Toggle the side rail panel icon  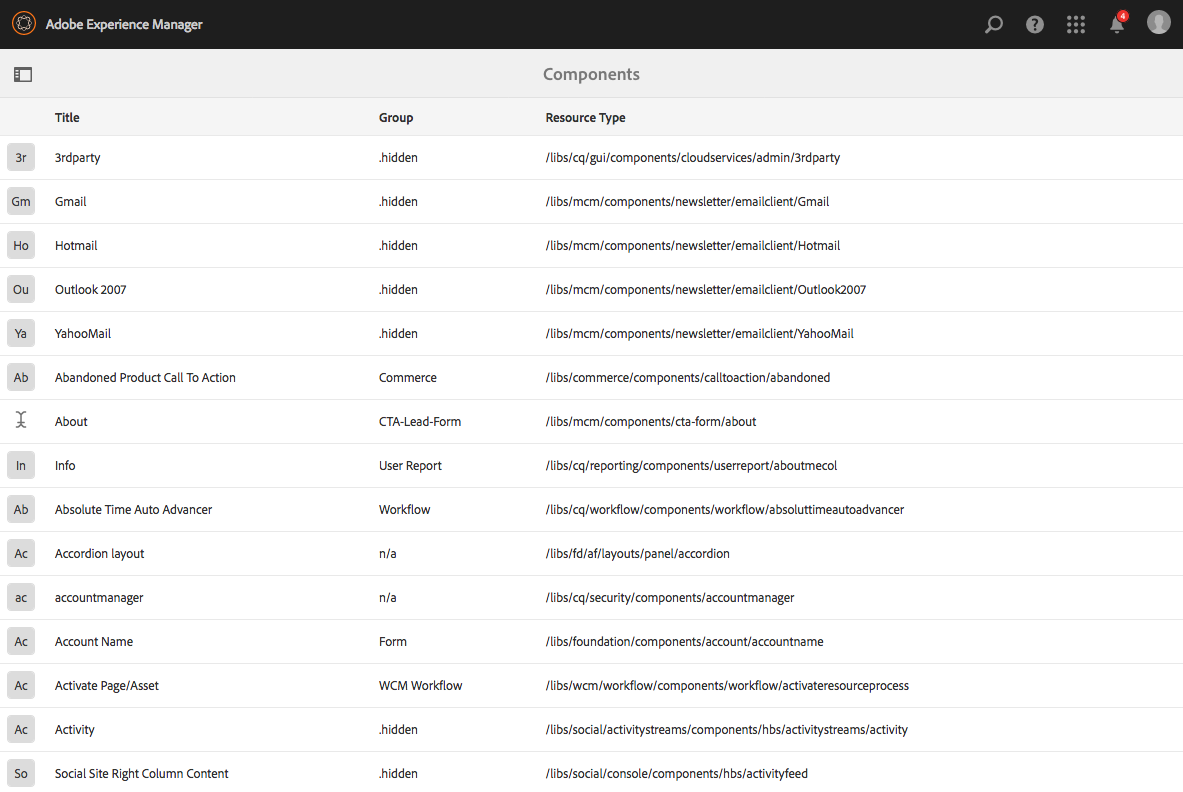pyautogui.click(x=23, y=74)
